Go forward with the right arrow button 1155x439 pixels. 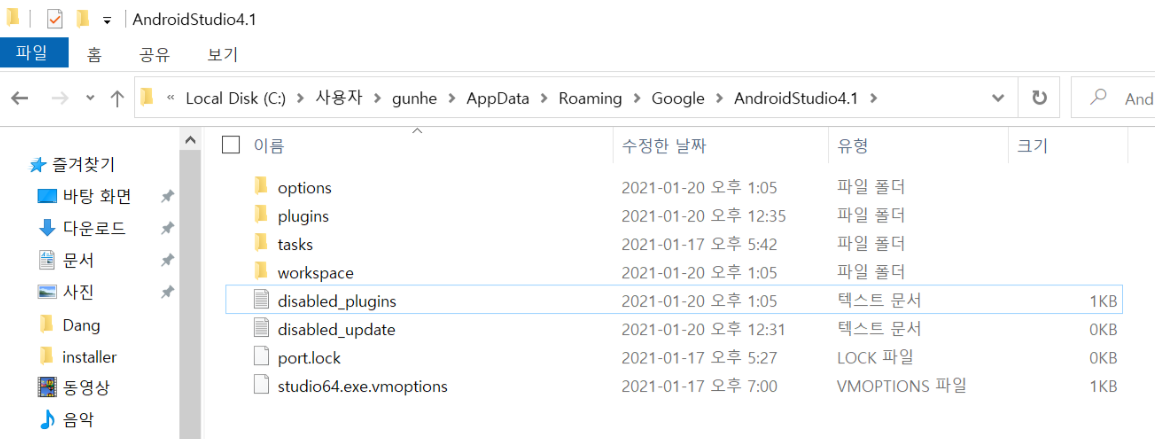61,98
